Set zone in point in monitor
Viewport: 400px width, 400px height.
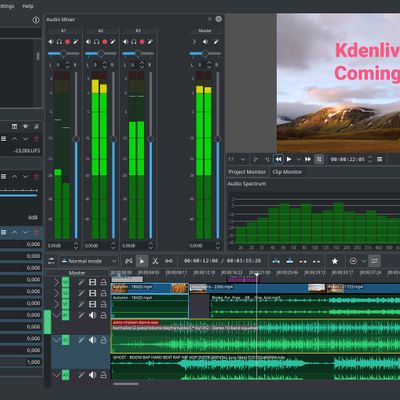click(256, 159)
